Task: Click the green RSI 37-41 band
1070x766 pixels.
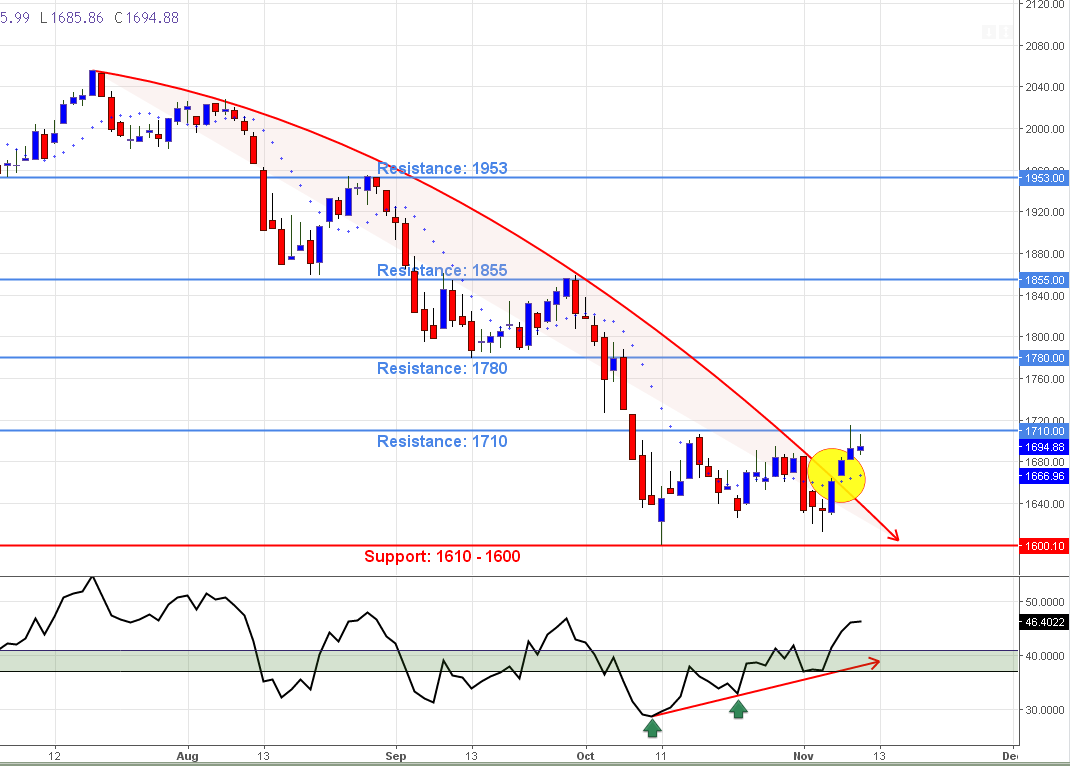Action: coord(508,661)
